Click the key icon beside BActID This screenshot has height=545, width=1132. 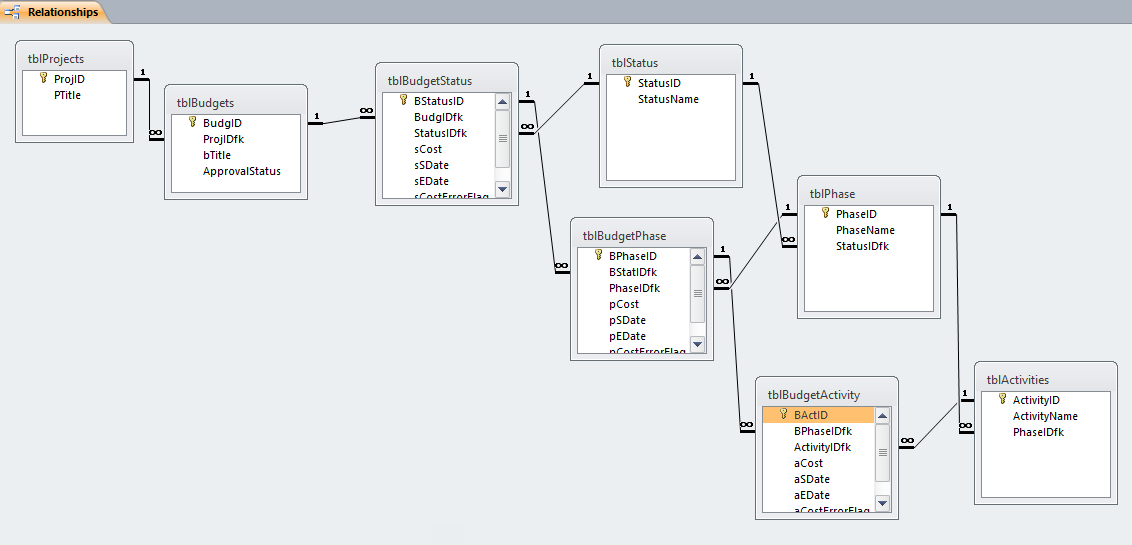pyautogui.click(x=783, y=414)
